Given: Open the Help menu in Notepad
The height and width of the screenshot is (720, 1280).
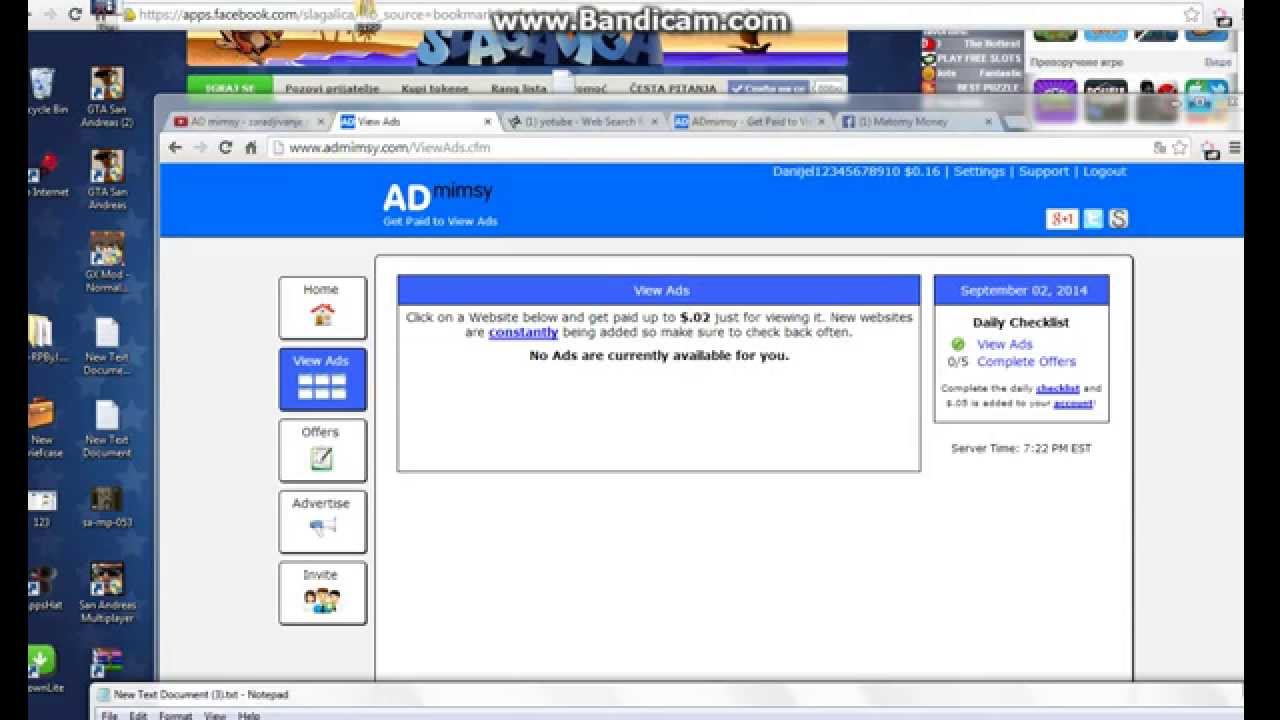Looking at the screenshot, I should pyautogui.click(x=249, y=715).
